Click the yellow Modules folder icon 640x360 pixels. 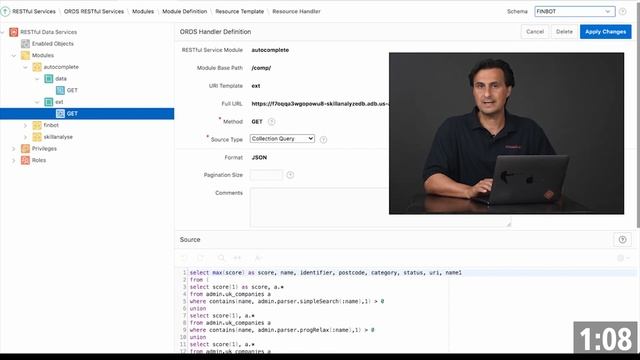(x=25, y=55)
